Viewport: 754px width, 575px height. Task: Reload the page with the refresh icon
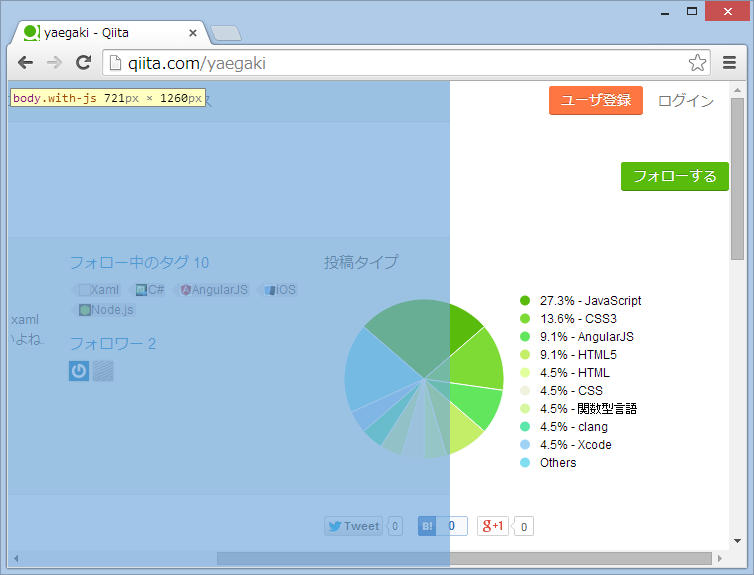coord(84,62)
